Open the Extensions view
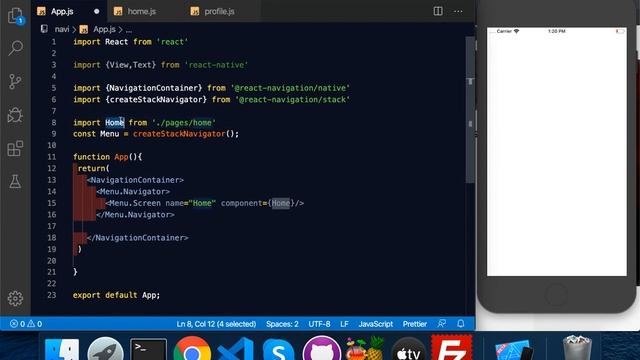The height and width of the screenshot is (360, 640). click(x=15, y=149)
